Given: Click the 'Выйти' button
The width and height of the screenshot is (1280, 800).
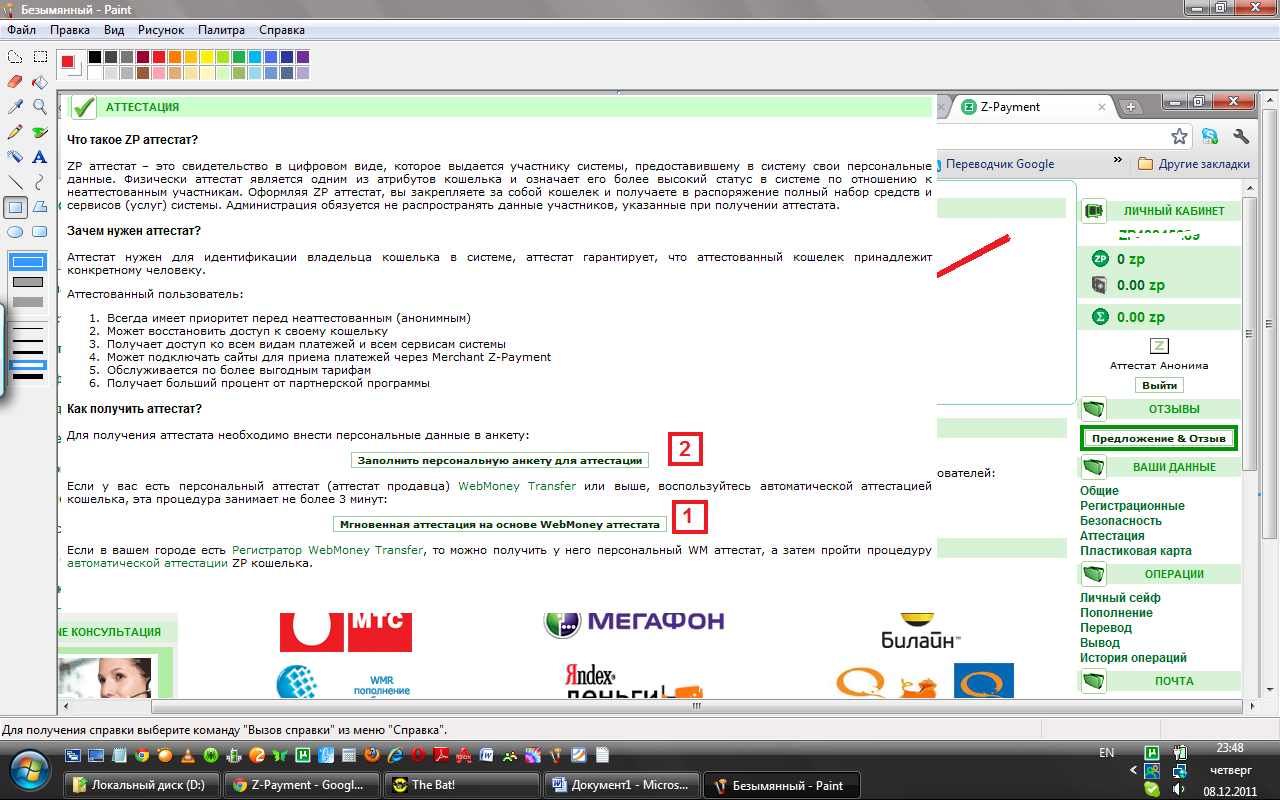Looking at the screenshot, I should pos(1159,385).
